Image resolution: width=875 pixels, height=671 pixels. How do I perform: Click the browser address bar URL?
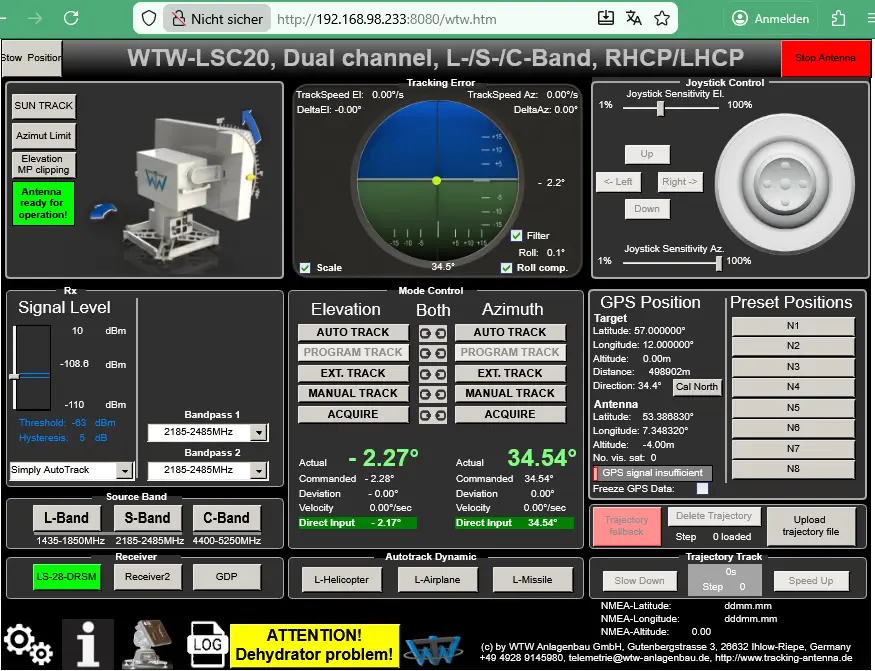pos(387,19)
